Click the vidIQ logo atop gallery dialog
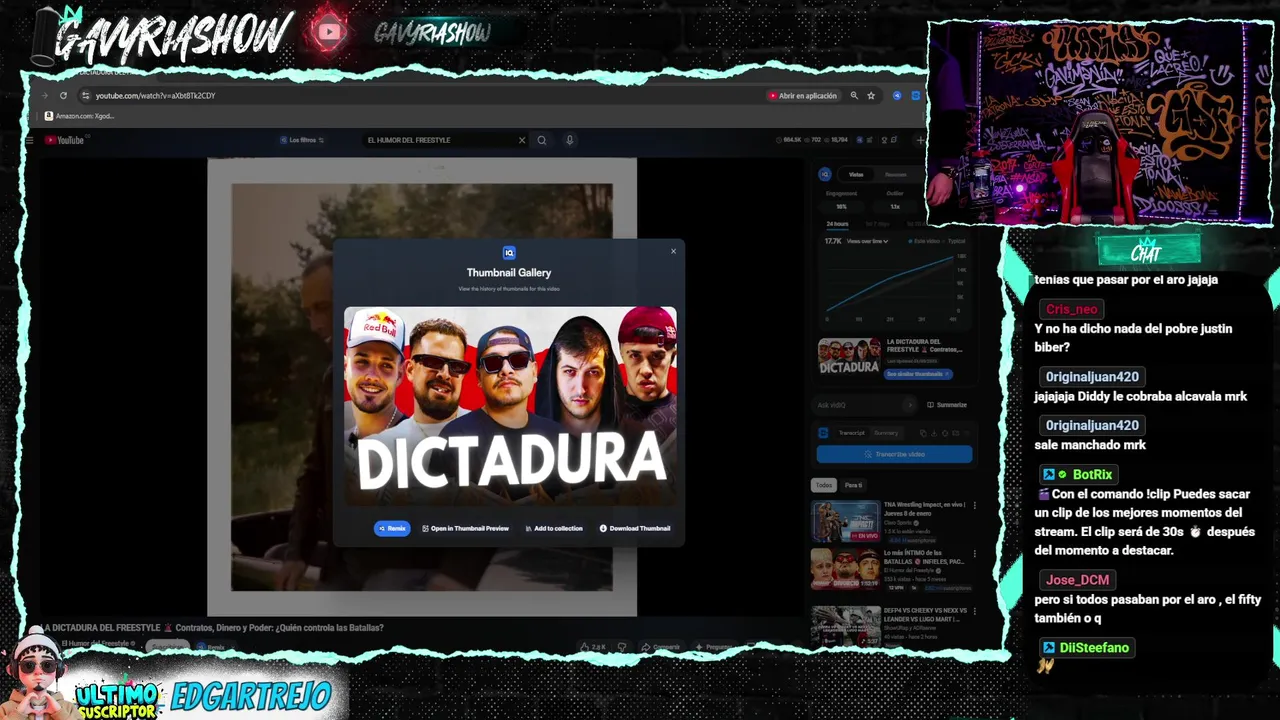 point(509,253)
